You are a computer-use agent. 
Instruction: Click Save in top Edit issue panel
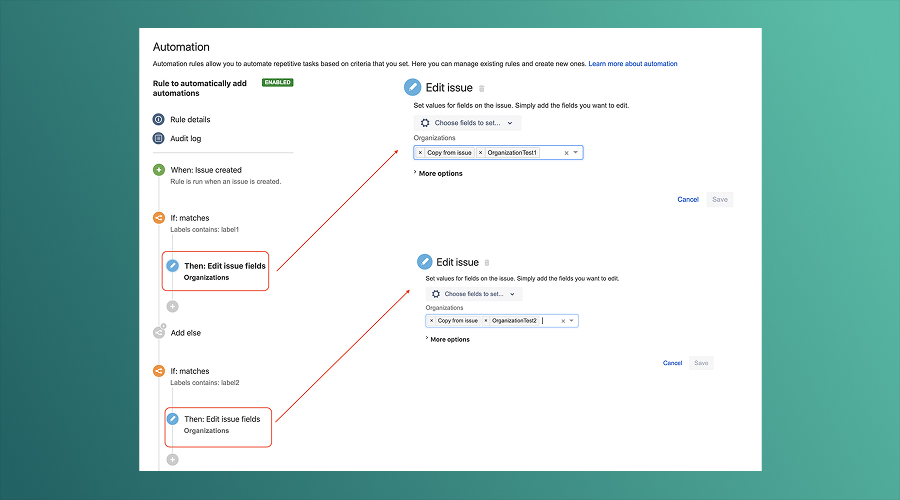[x=720, y=200]
